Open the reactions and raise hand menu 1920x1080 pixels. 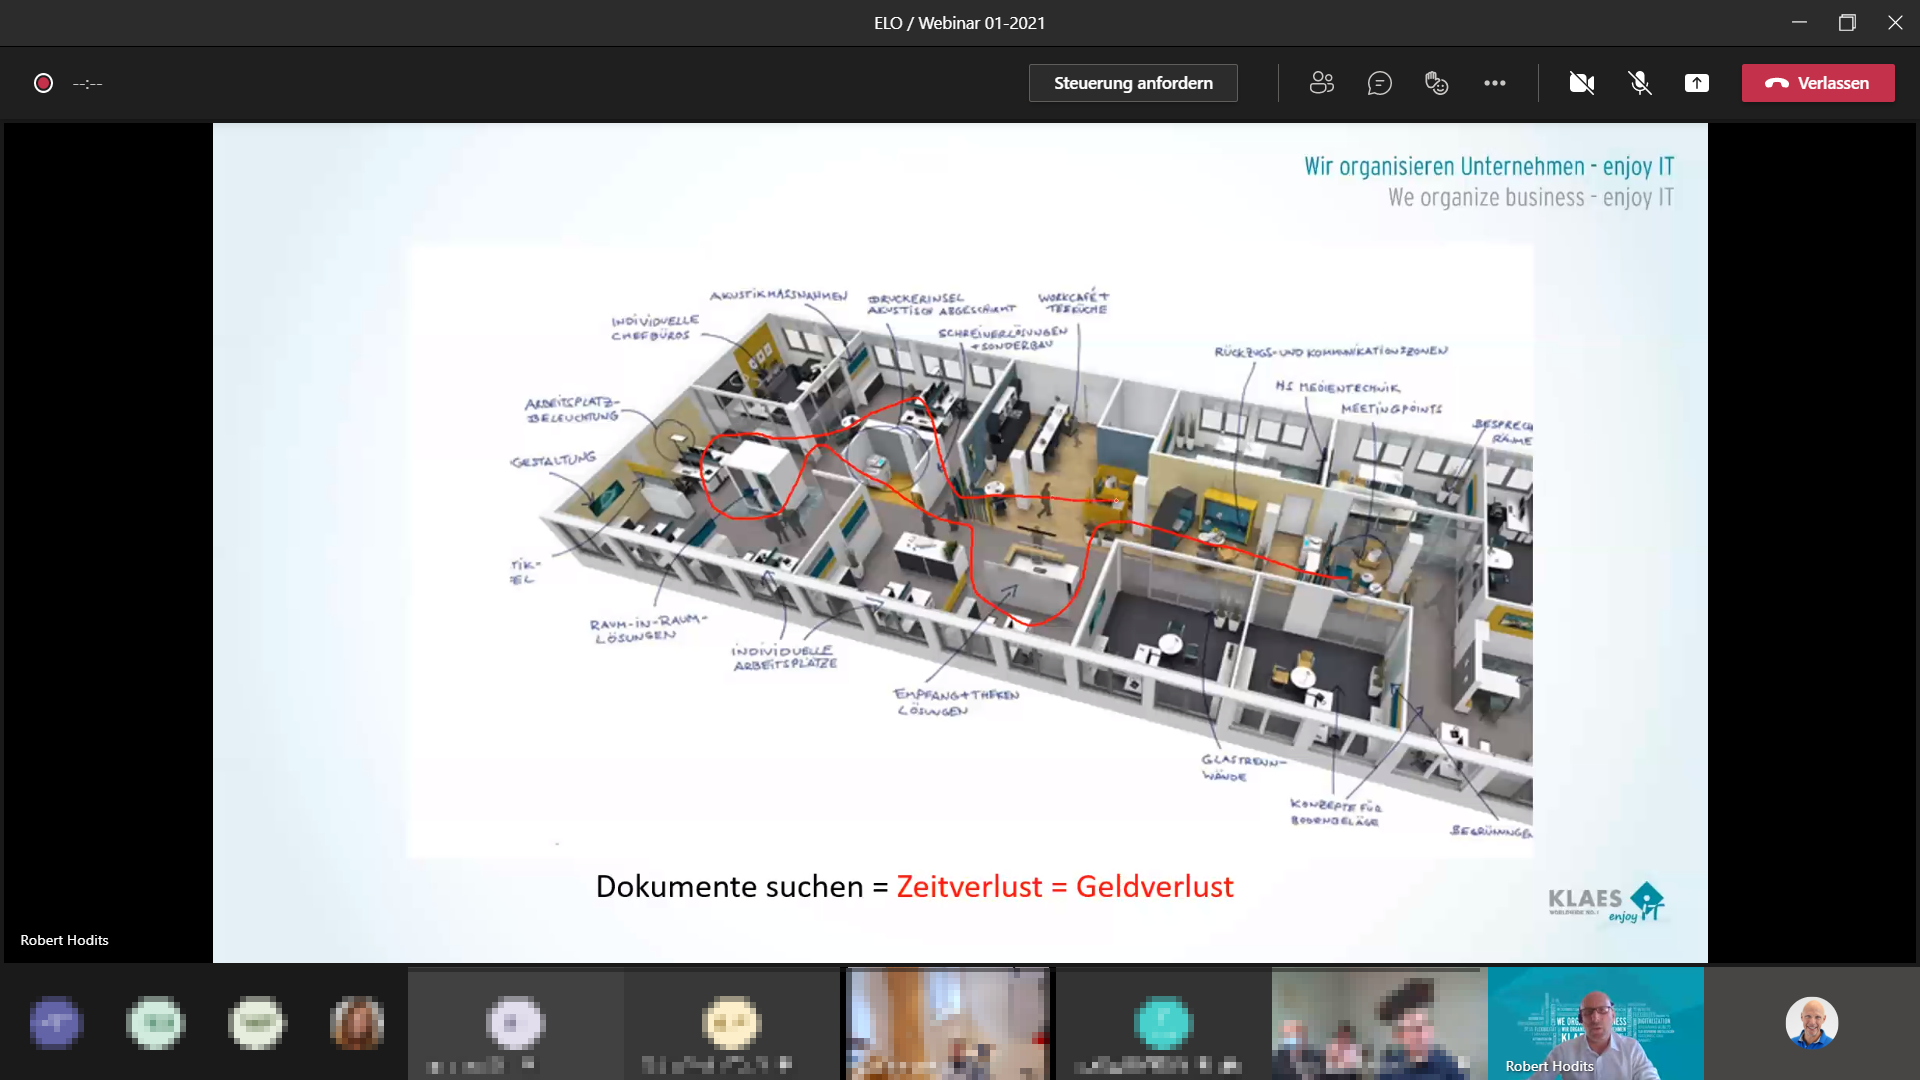1436,83
